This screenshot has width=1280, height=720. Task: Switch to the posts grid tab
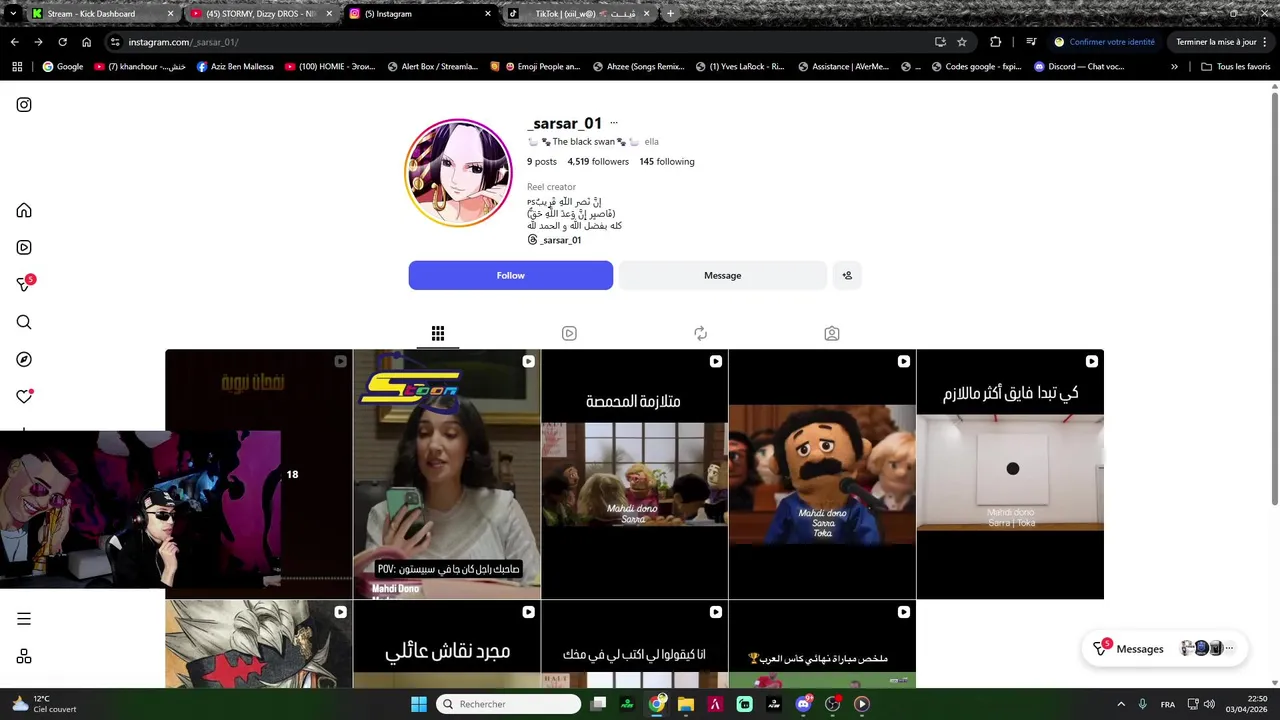(438, 333)
